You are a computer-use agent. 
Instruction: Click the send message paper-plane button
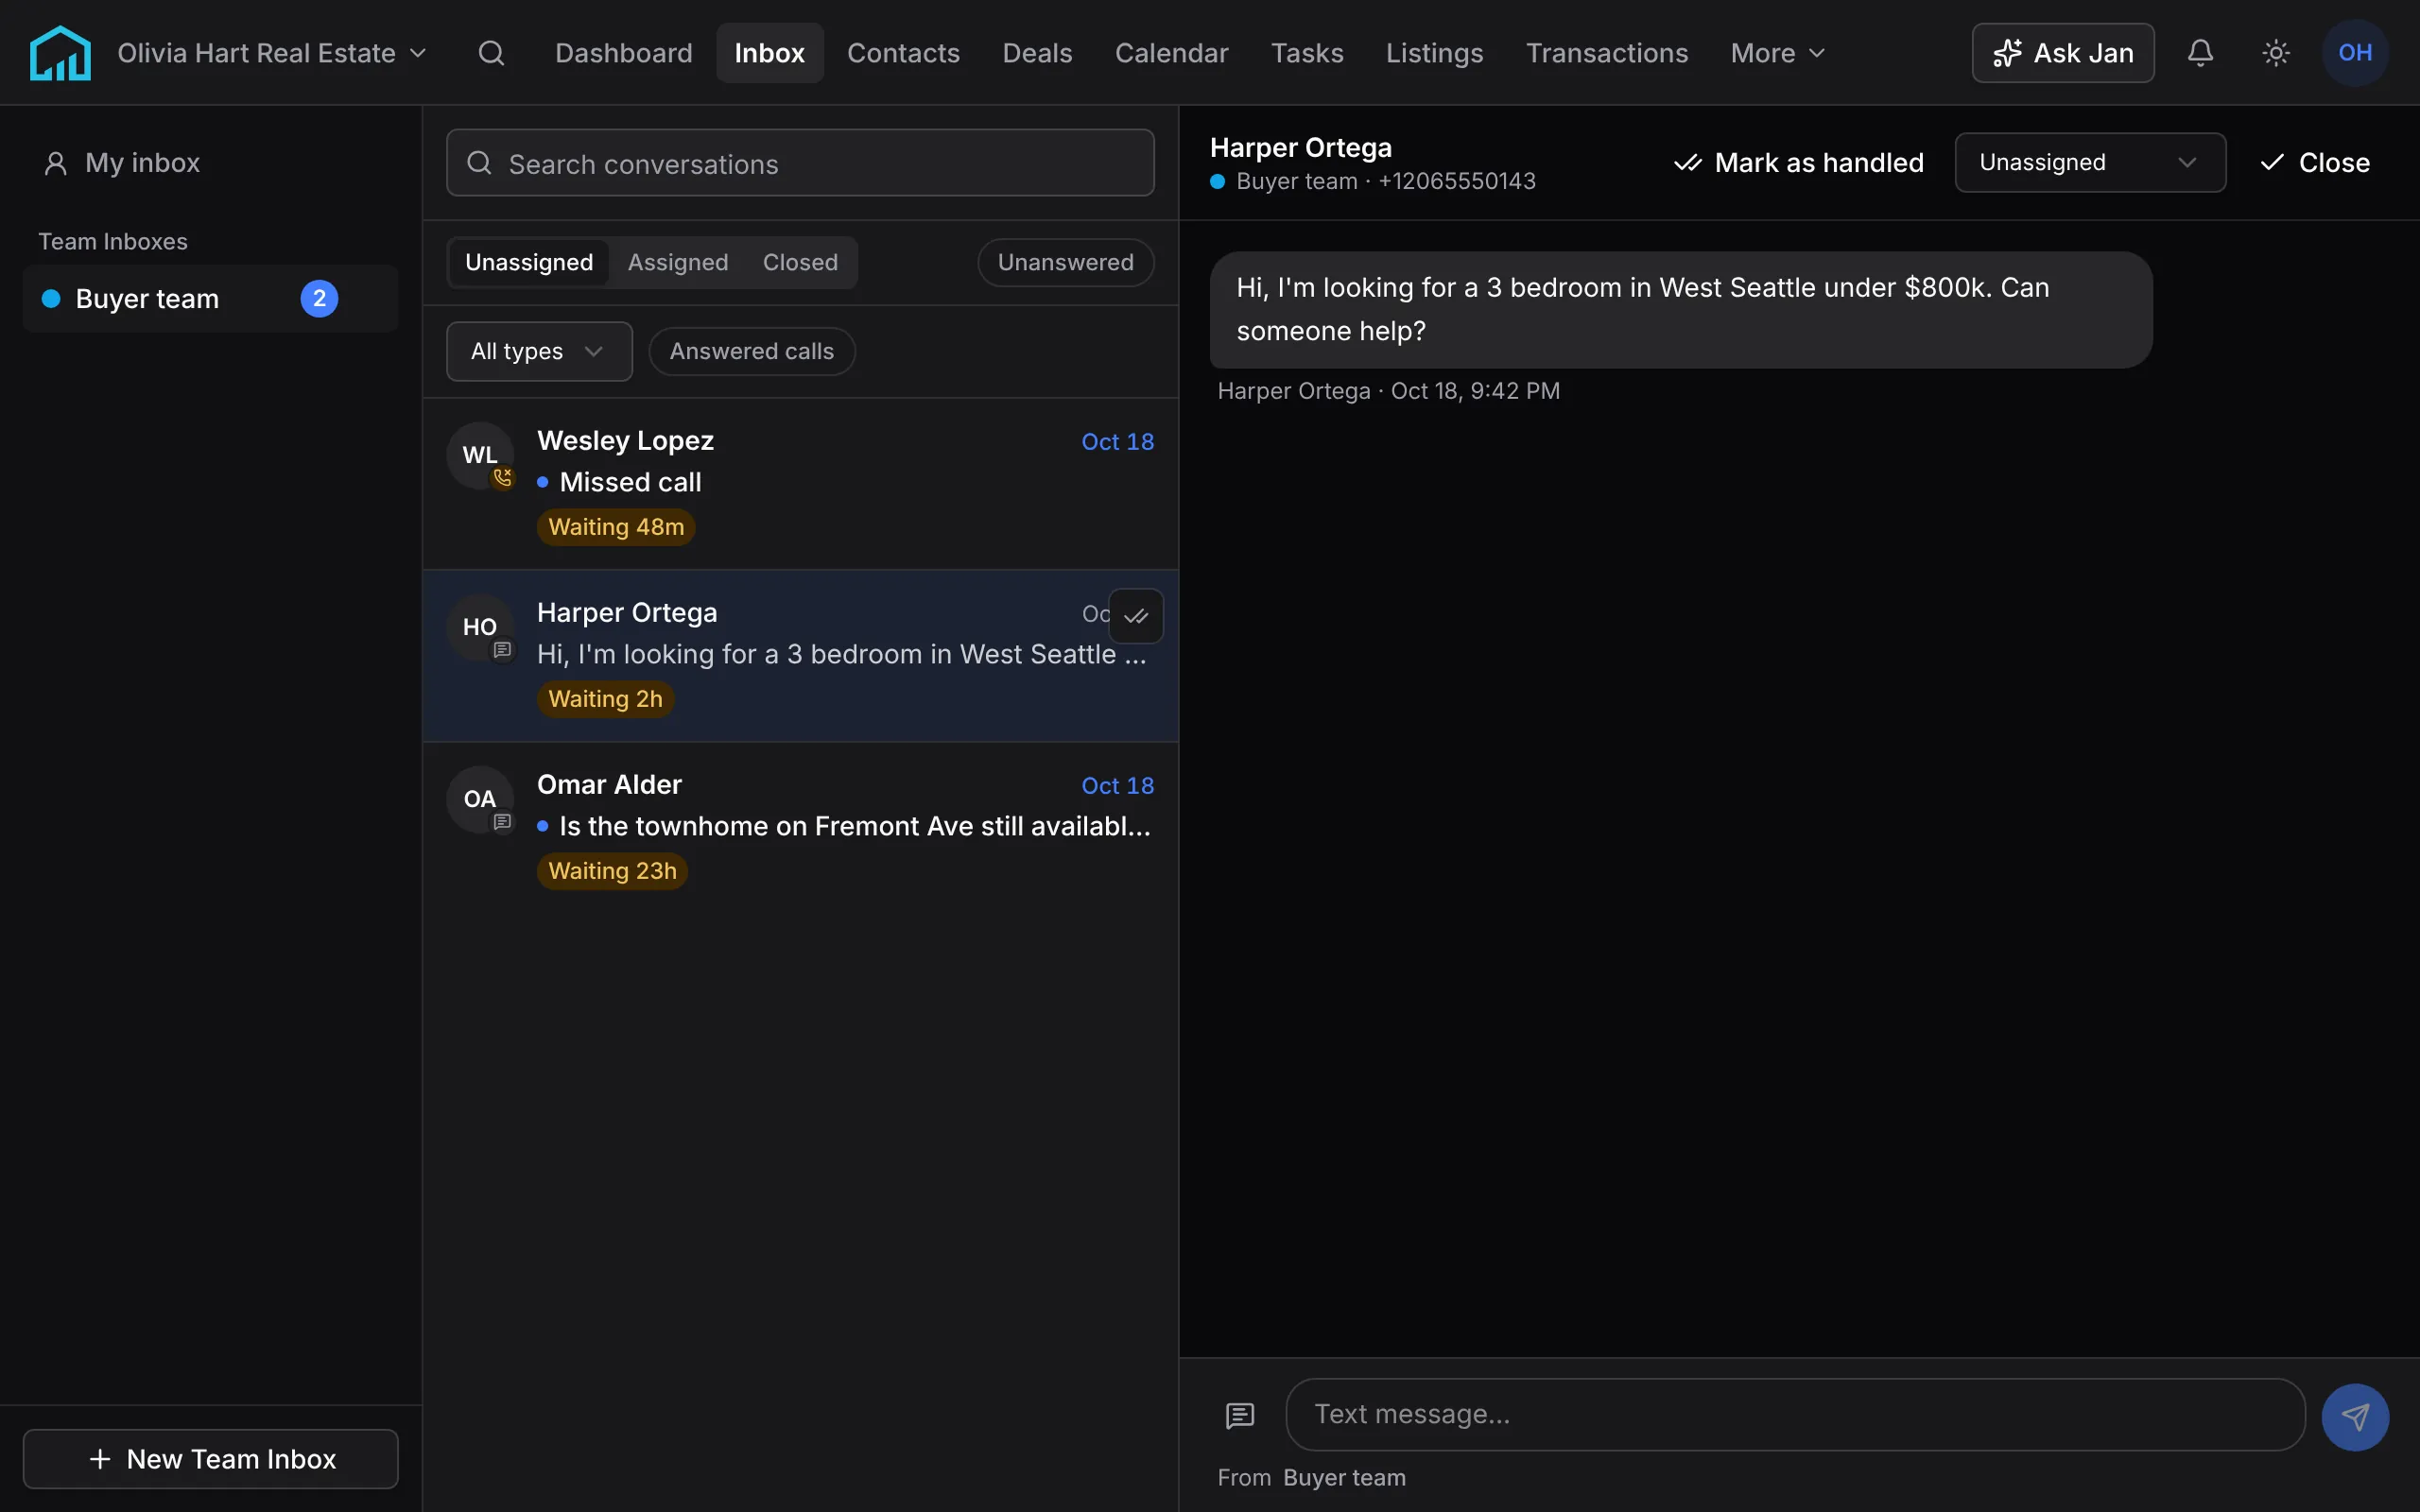pos(2355,1416)
